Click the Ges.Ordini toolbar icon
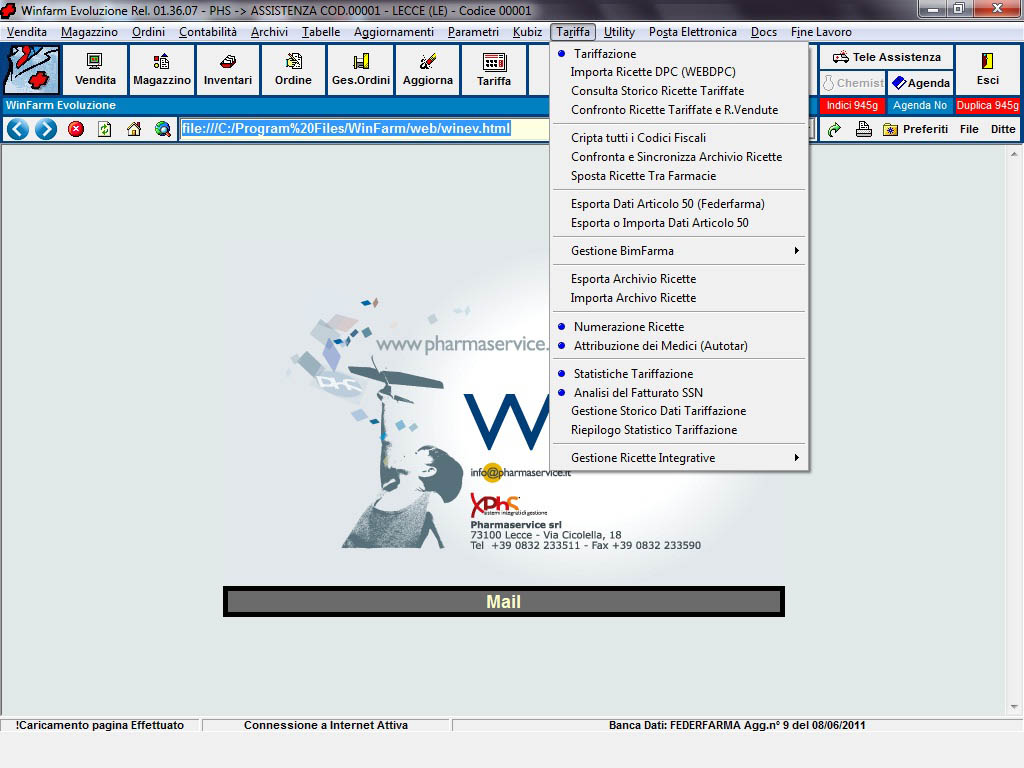This screenshot has width=1024, height=768. click(x=361, y=69)
